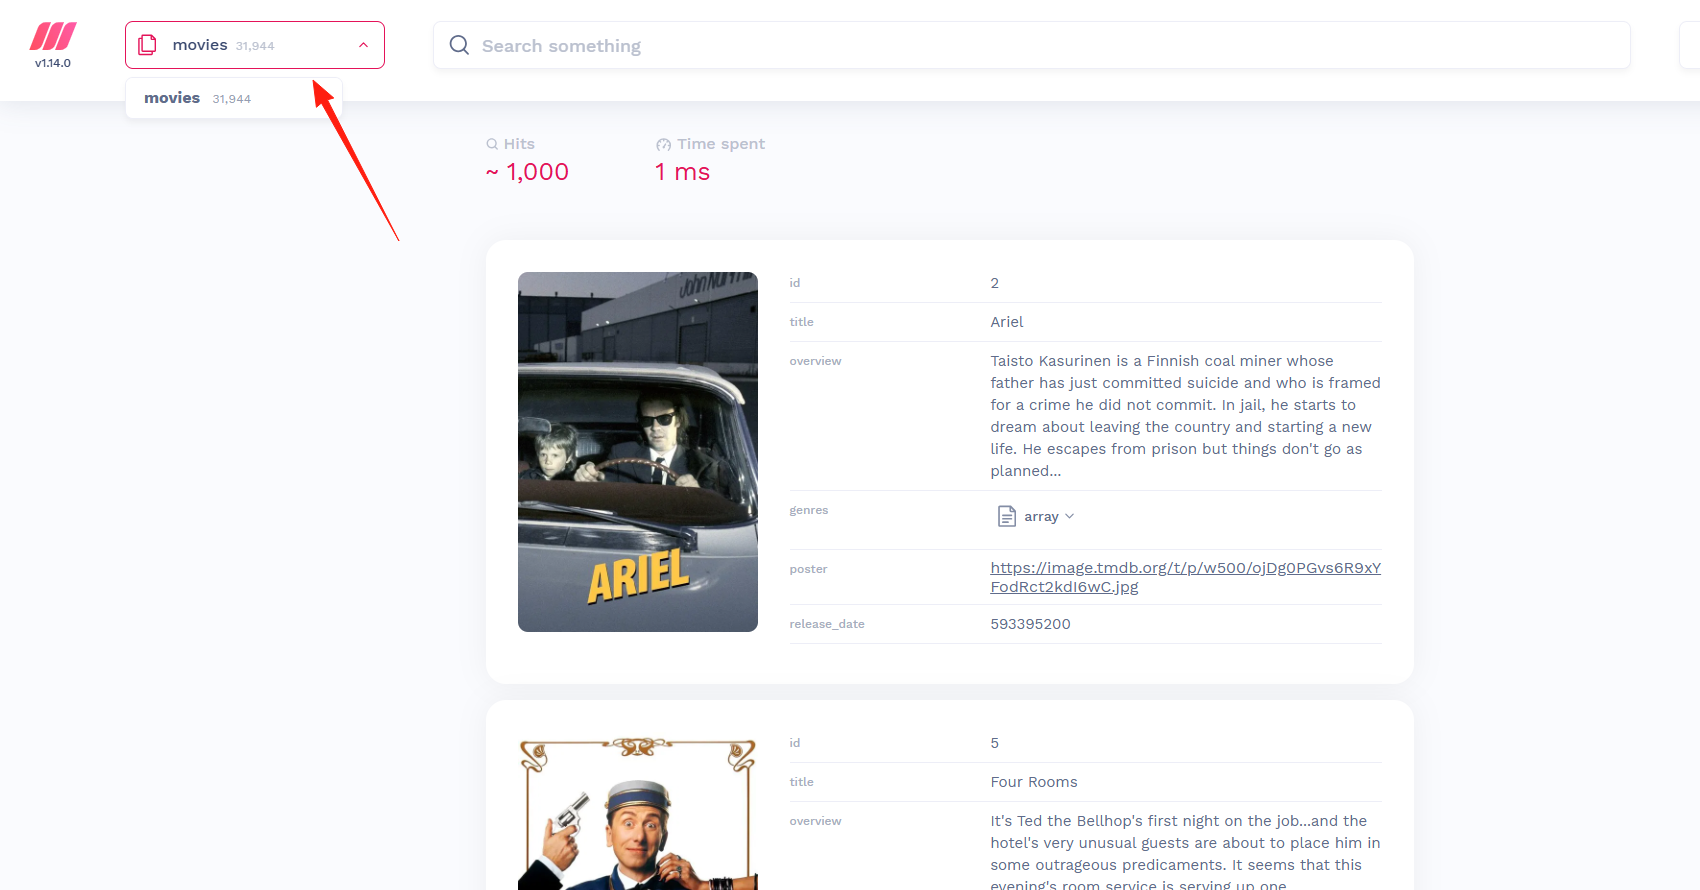1700x890 pixels.
Task: Click the title value Four Rooms
Action: (1034, 782)
